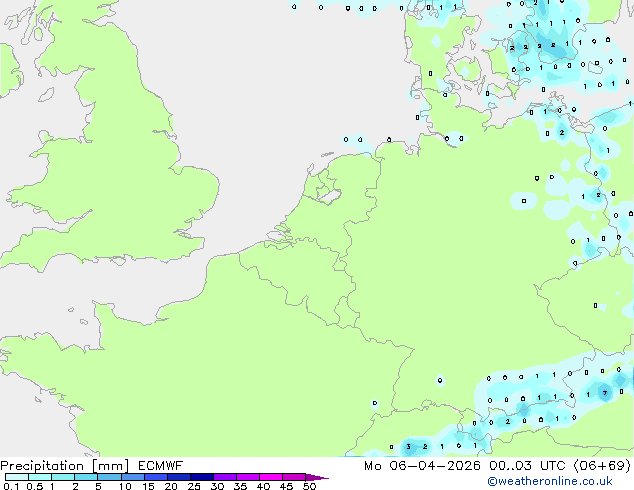The image size is (634, 490).
Task: Pick the 40–45 mm magenta legend swatch
Action: (271, 477)
